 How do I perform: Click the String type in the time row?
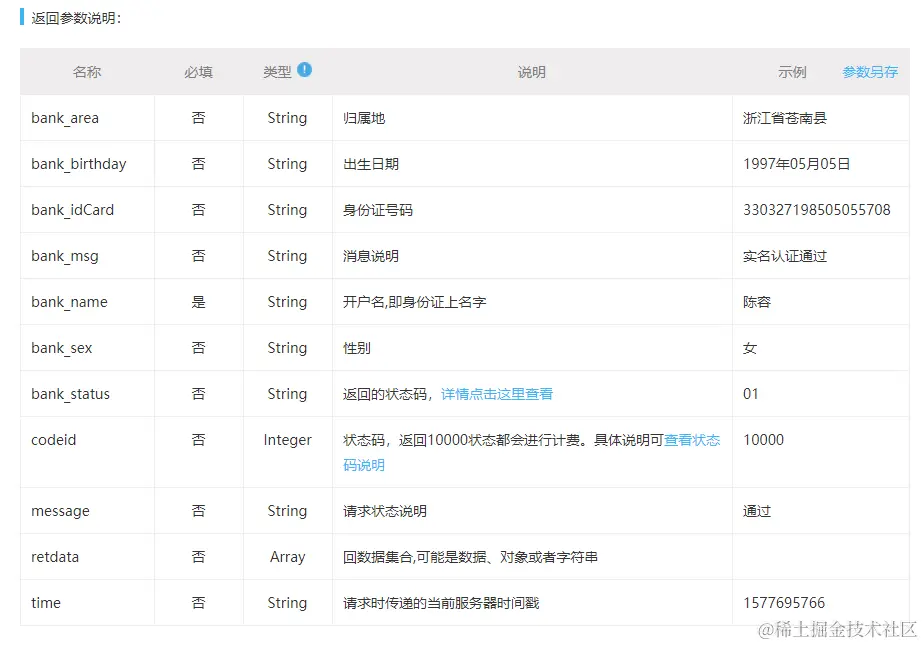click(x=287, y=603)
